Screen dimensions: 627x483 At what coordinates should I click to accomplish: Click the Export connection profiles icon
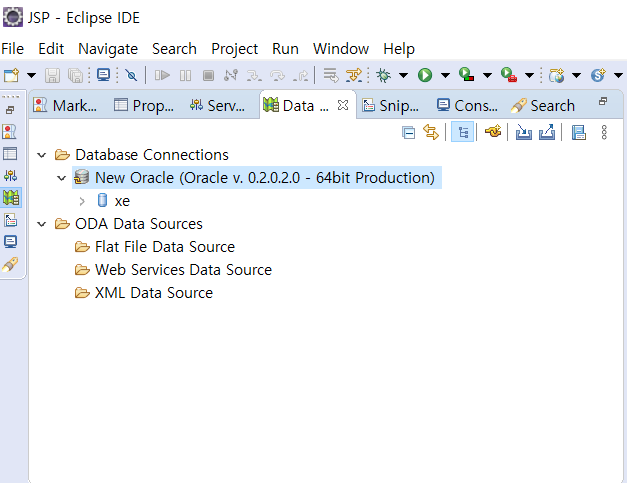tap(547, 132)
